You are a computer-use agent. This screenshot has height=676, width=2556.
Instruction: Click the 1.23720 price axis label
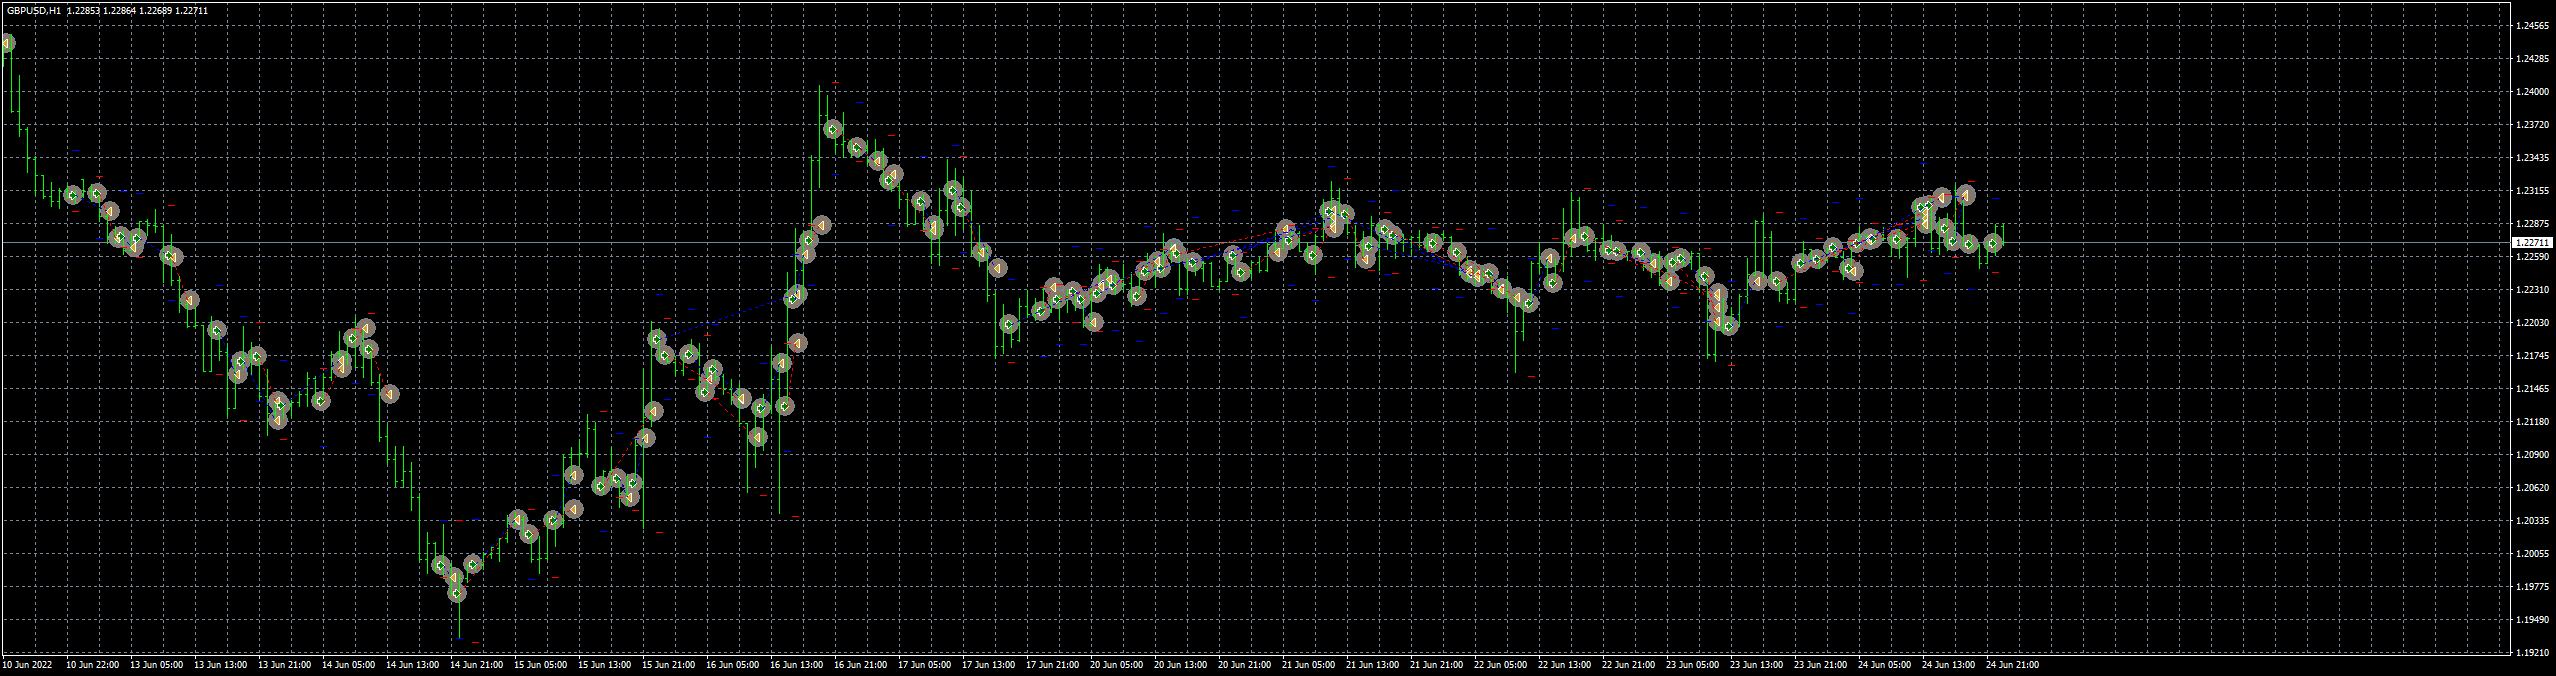tap(2532, 125)
